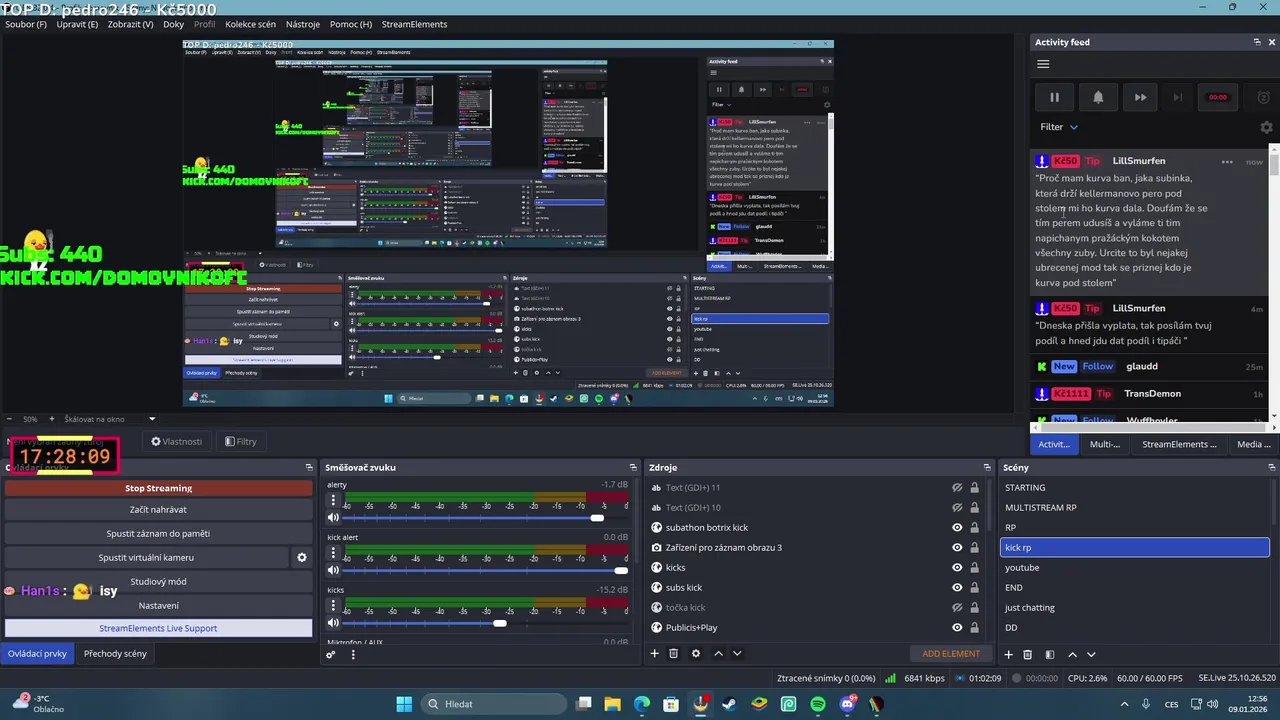Open advanced audio properties gears icon
The height and width of the screenshot is (720, 1280).
click(331, 655)
